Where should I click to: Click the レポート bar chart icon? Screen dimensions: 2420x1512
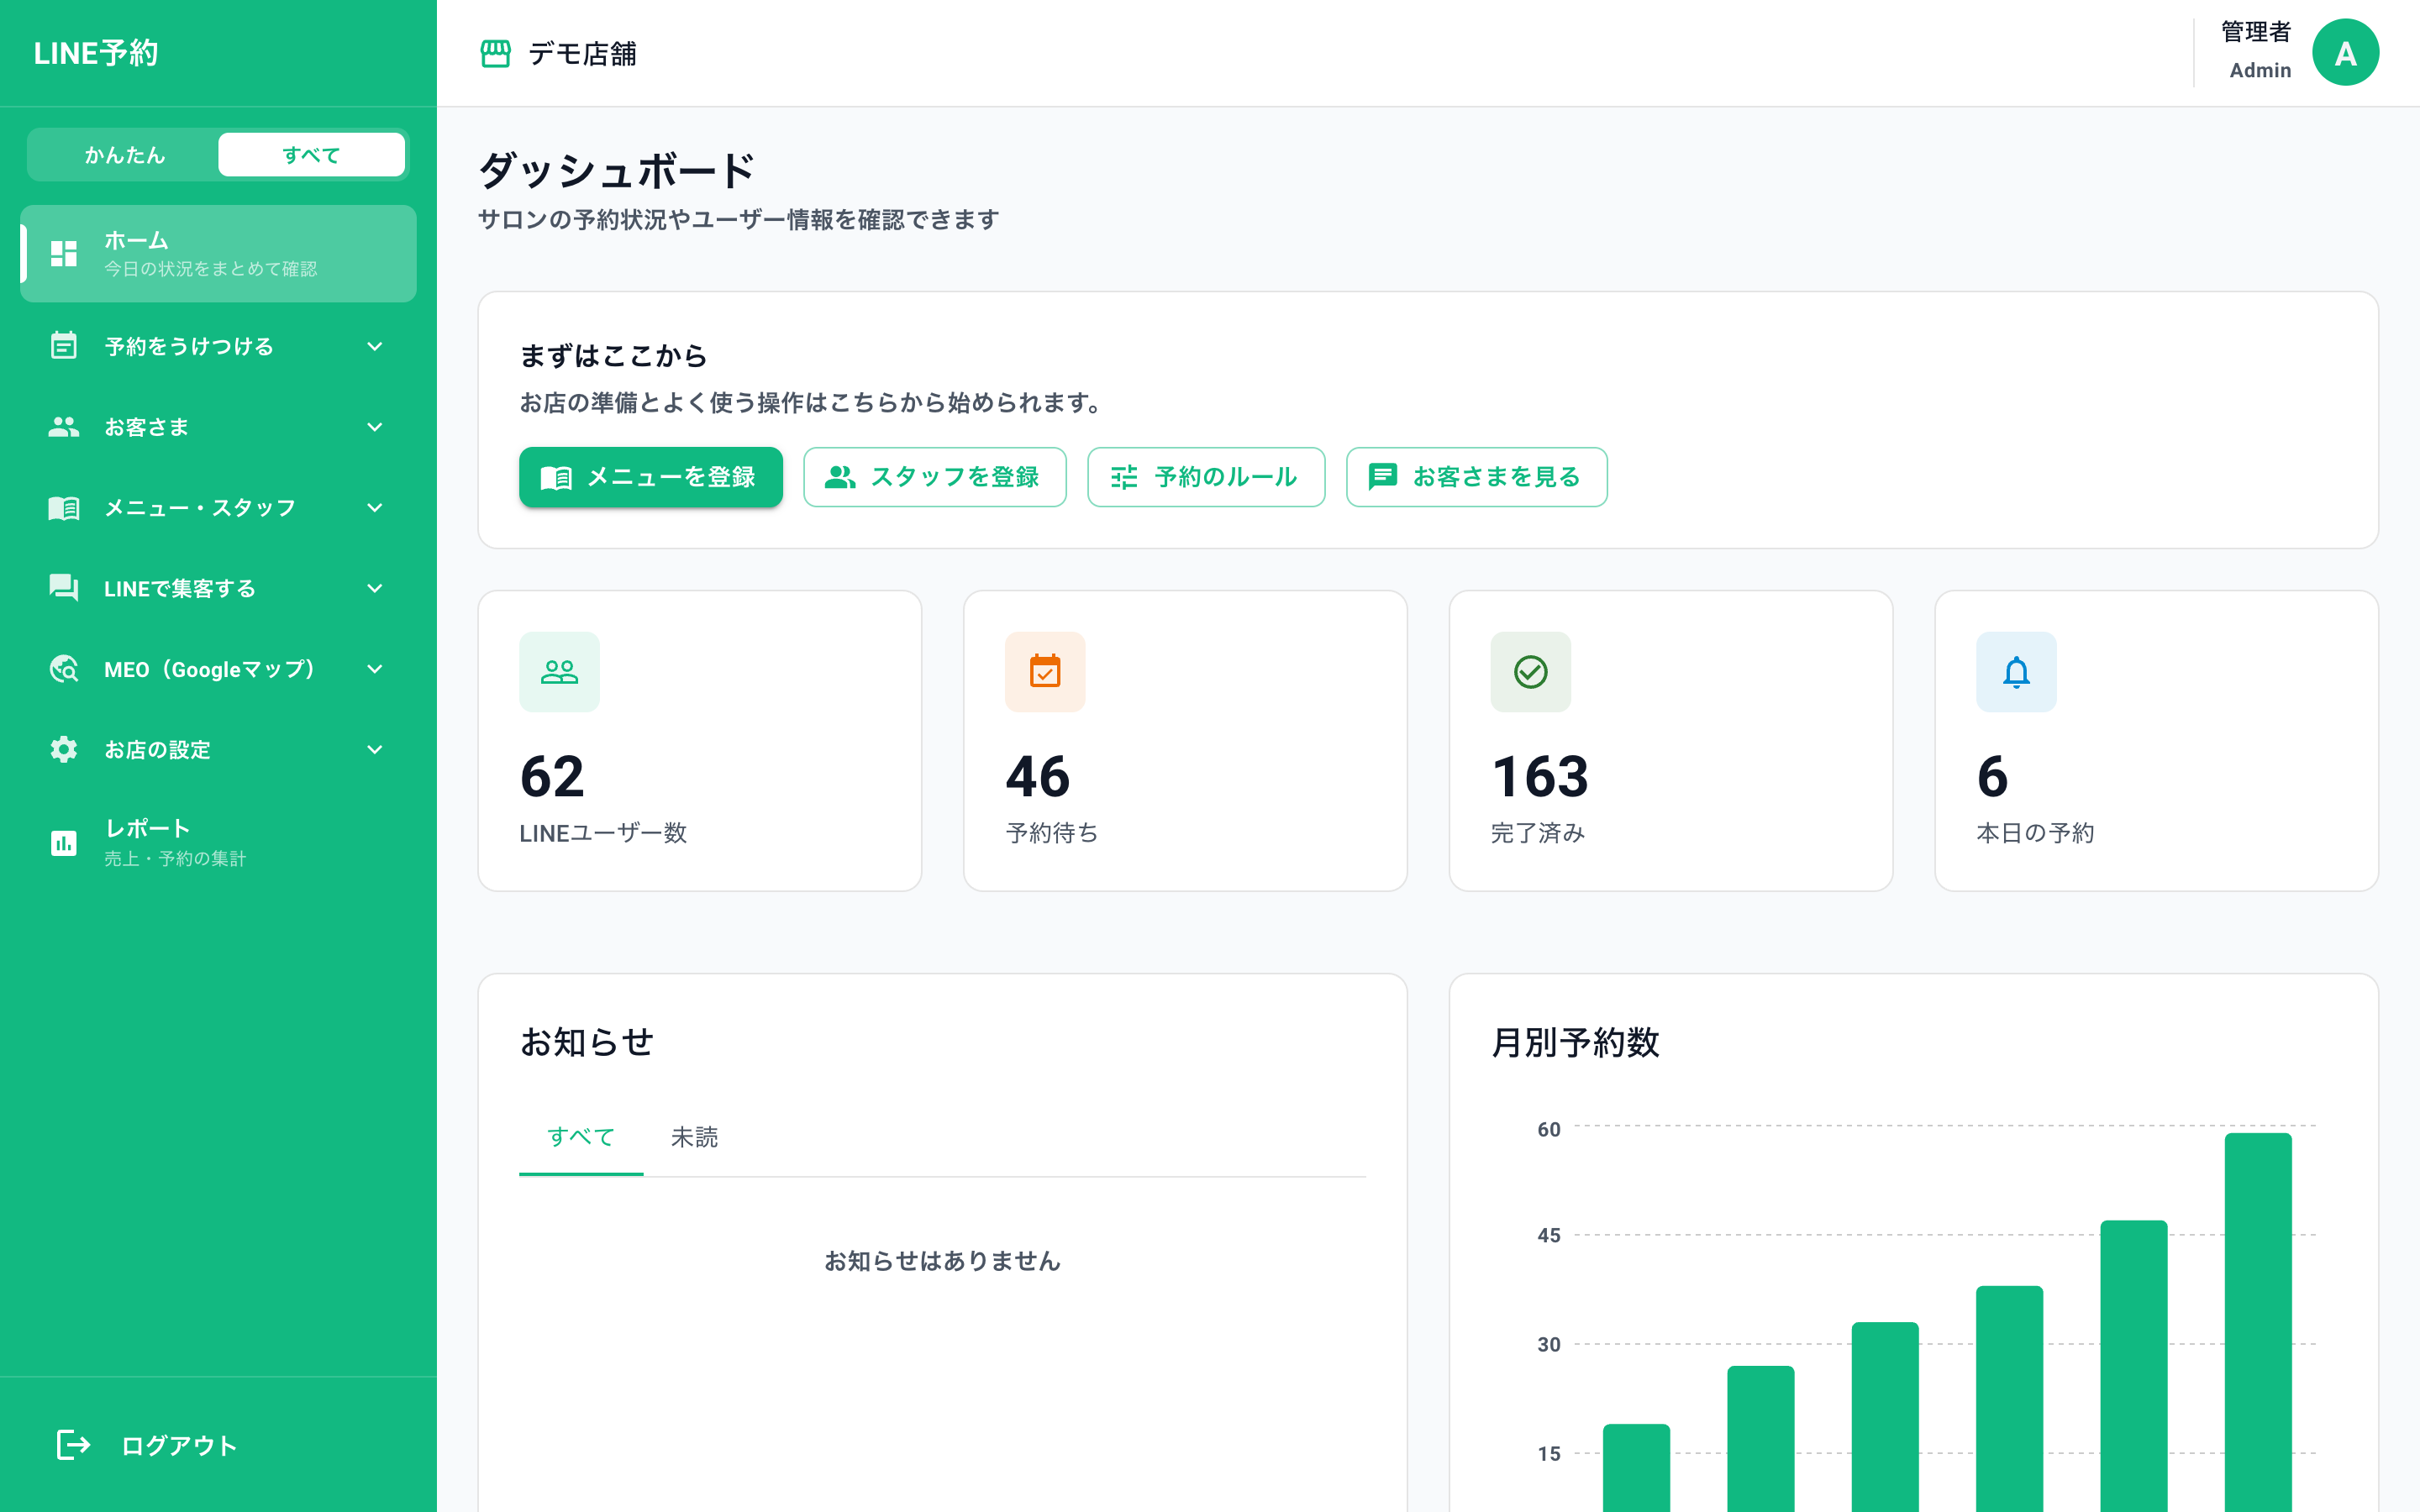click(x=64, y=843)
